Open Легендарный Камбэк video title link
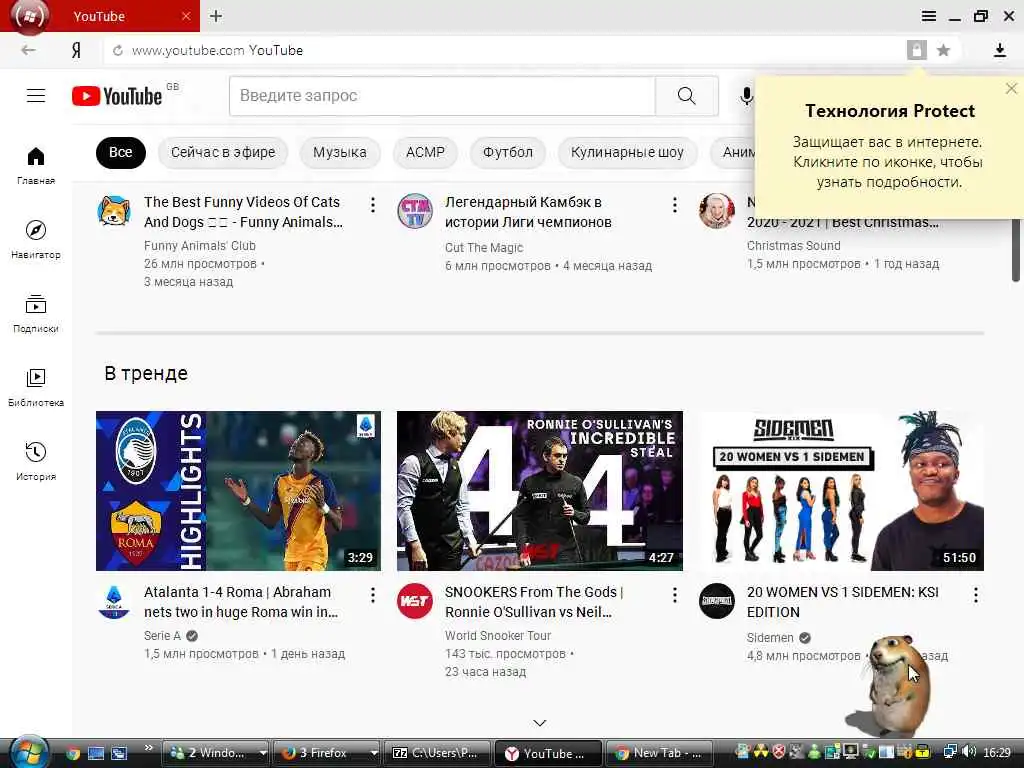 (x=528, y=212)
